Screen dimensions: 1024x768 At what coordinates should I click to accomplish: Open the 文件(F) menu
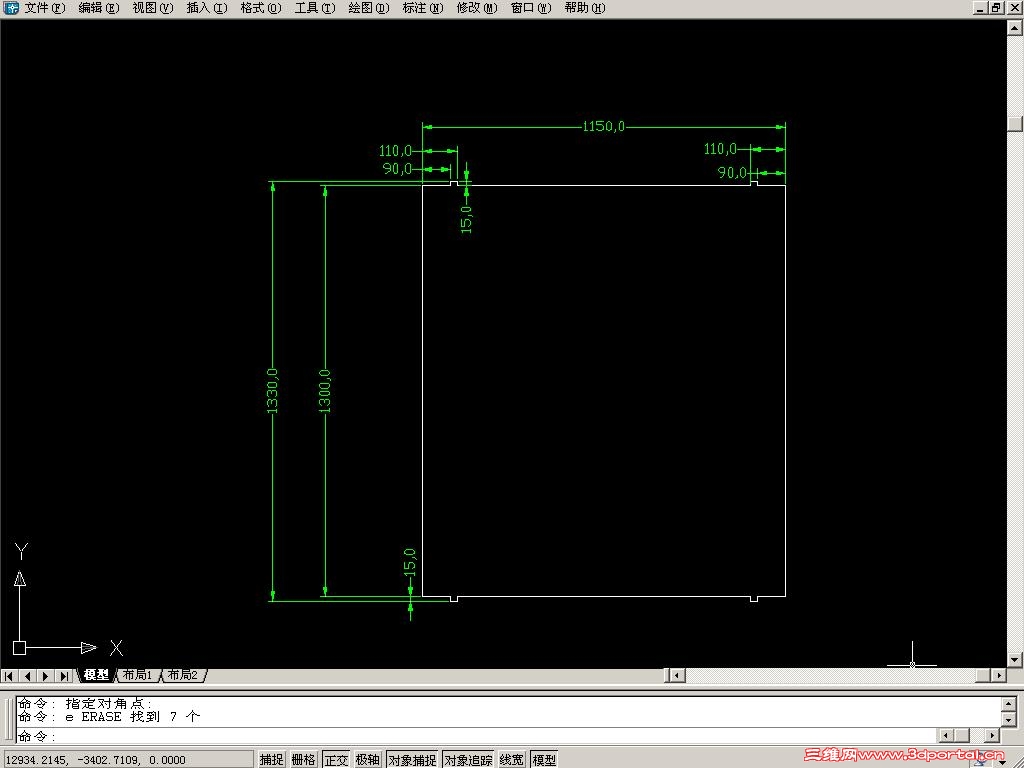point(45,8)
